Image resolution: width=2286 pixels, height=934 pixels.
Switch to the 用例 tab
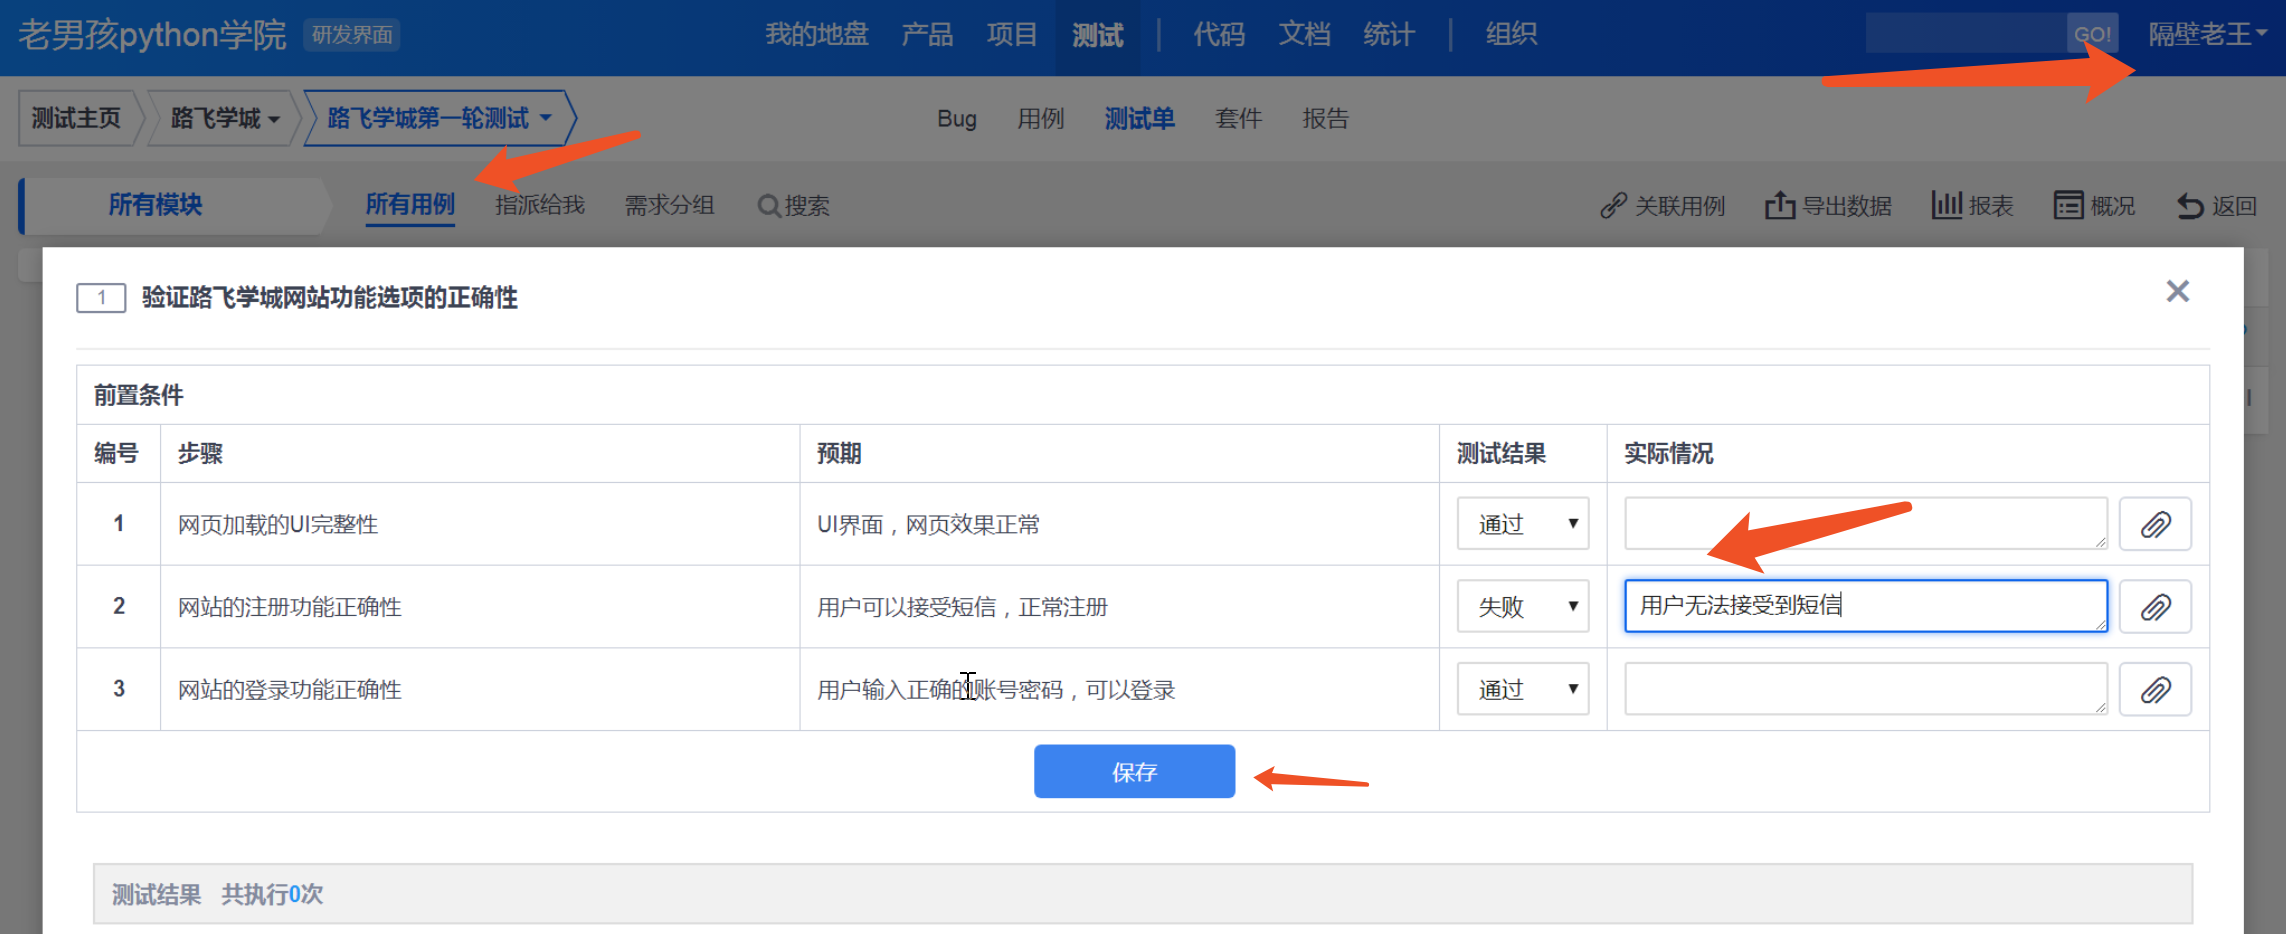point(1040,119)
